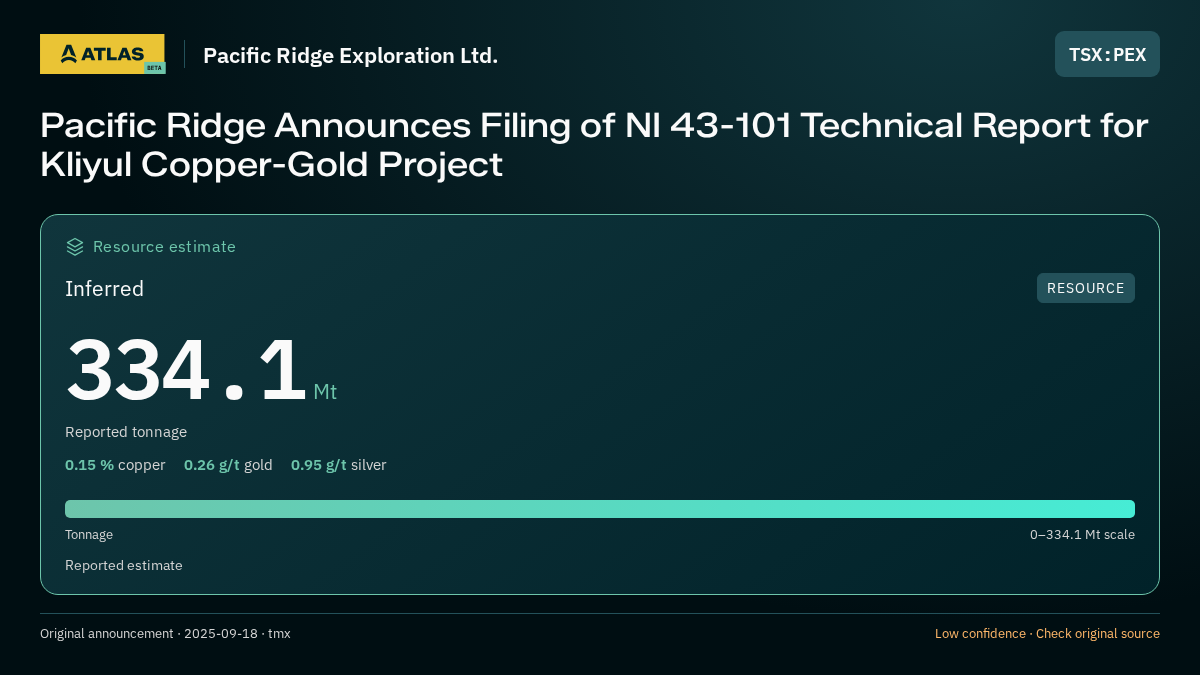Screen dimensions: 1200x675
Task: Click the 0.26 g/t gold grade
Action: (228, 465)
